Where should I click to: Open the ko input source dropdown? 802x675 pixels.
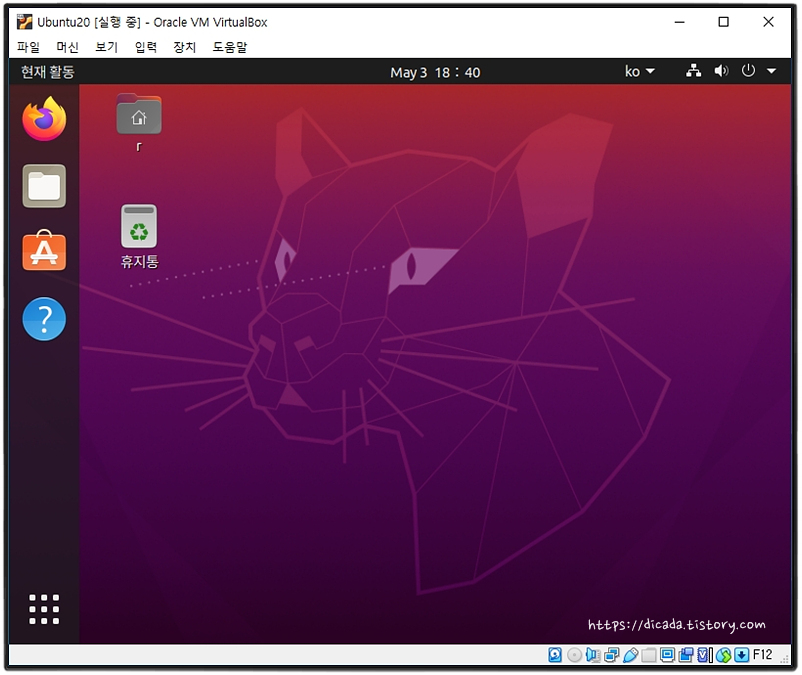click(x=639, y=71)
